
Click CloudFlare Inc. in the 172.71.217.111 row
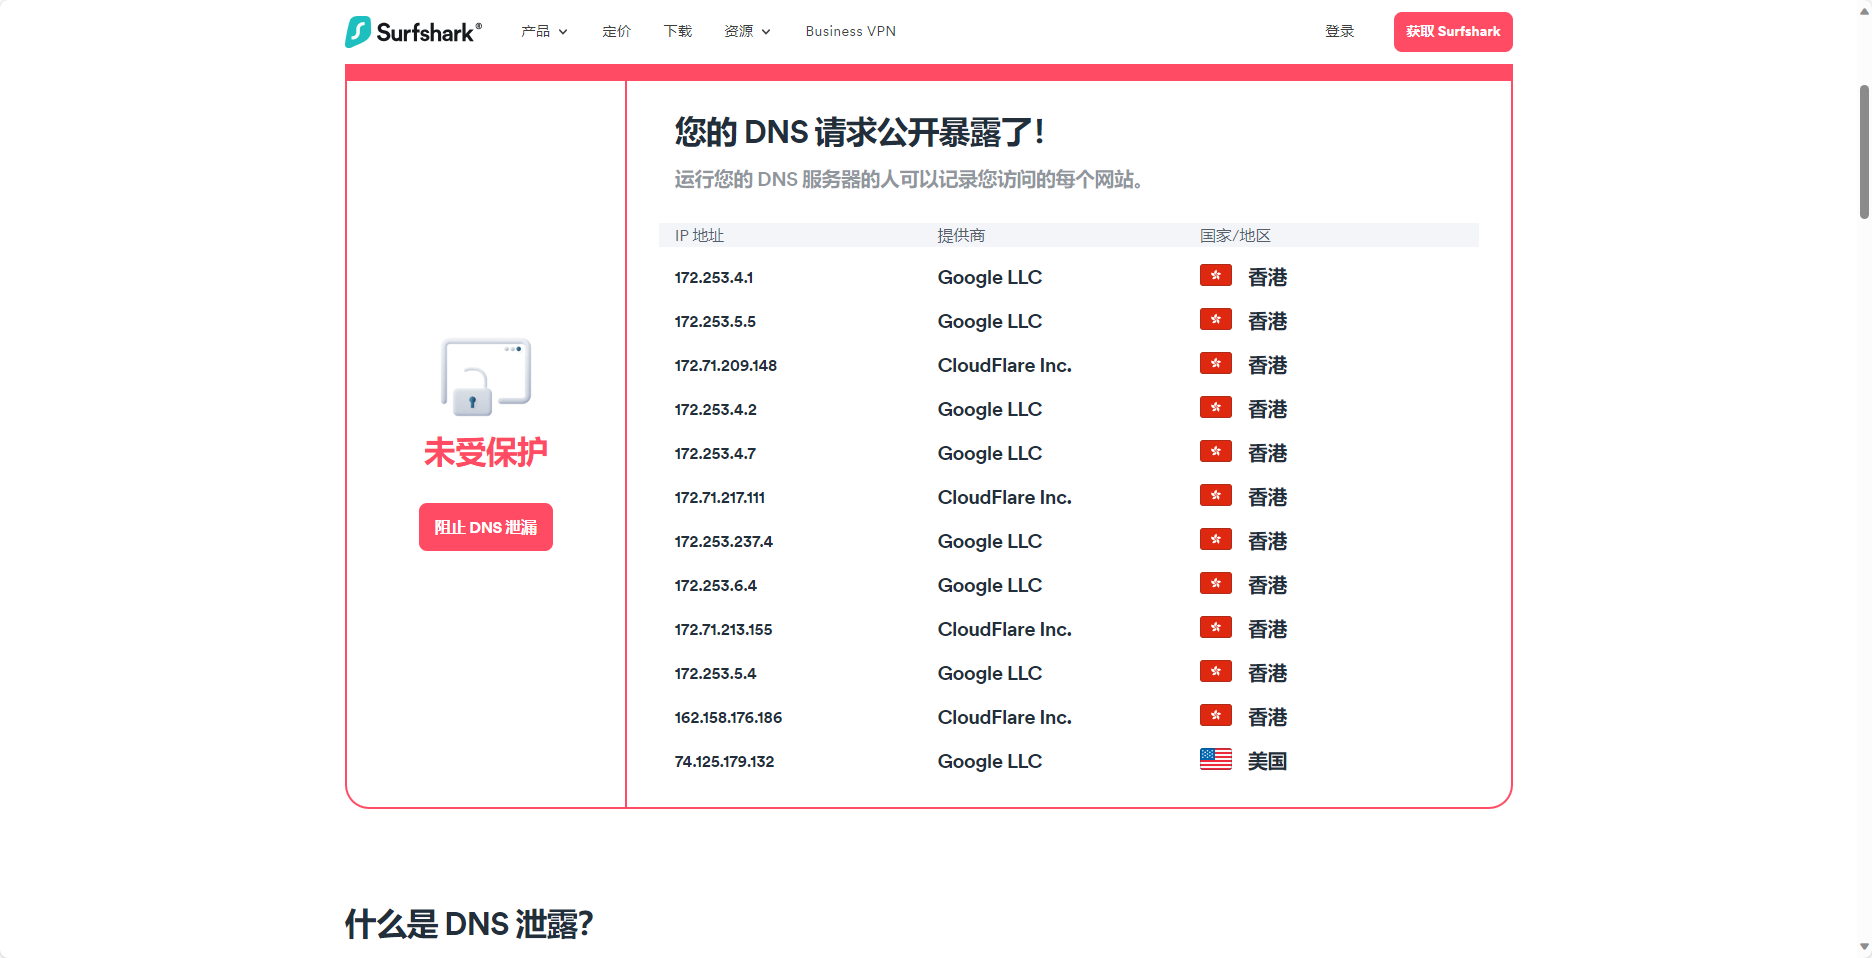click(1005, 498)
